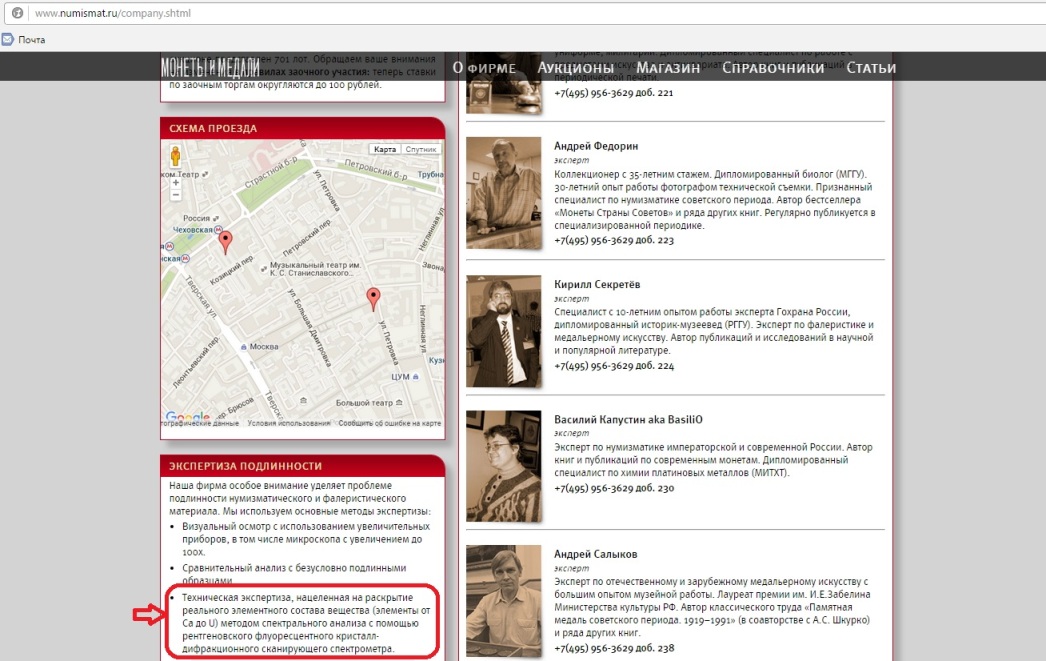This screenshot has width=1046, height=661.
Task: Click phone number ending доб. 224
Action: (x=614, y=366)
